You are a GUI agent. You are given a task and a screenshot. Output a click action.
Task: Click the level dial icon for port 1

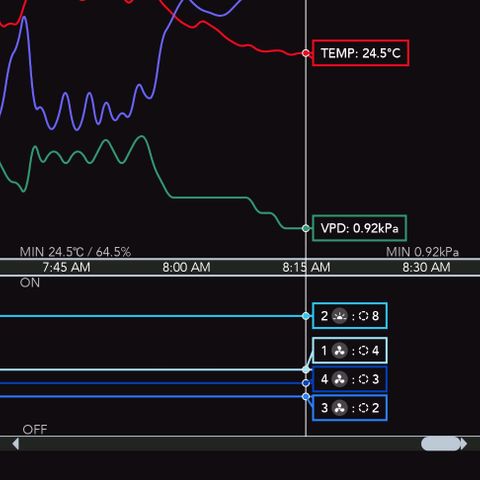coord(363,350)
